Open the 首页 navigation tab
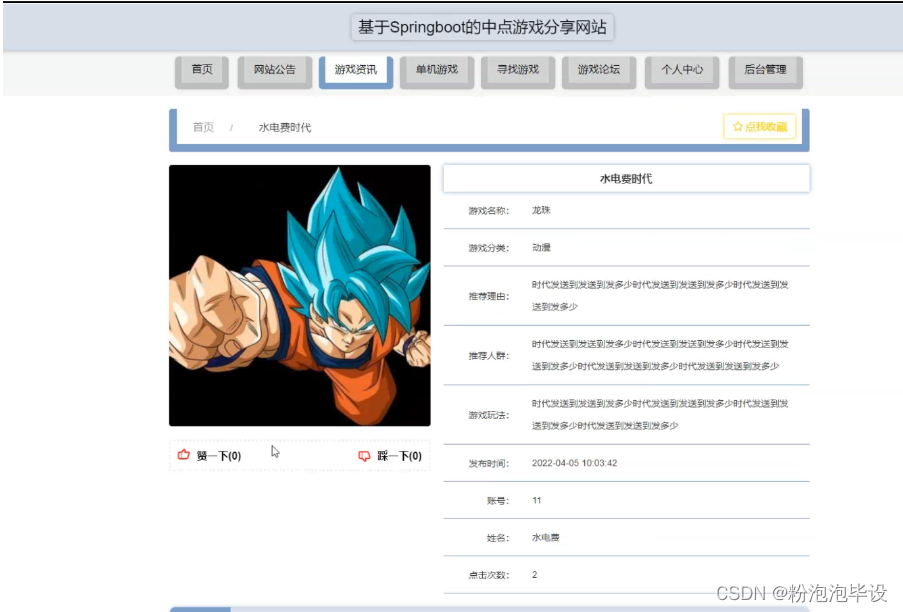The image size is (903, 612). coord(202,71)
